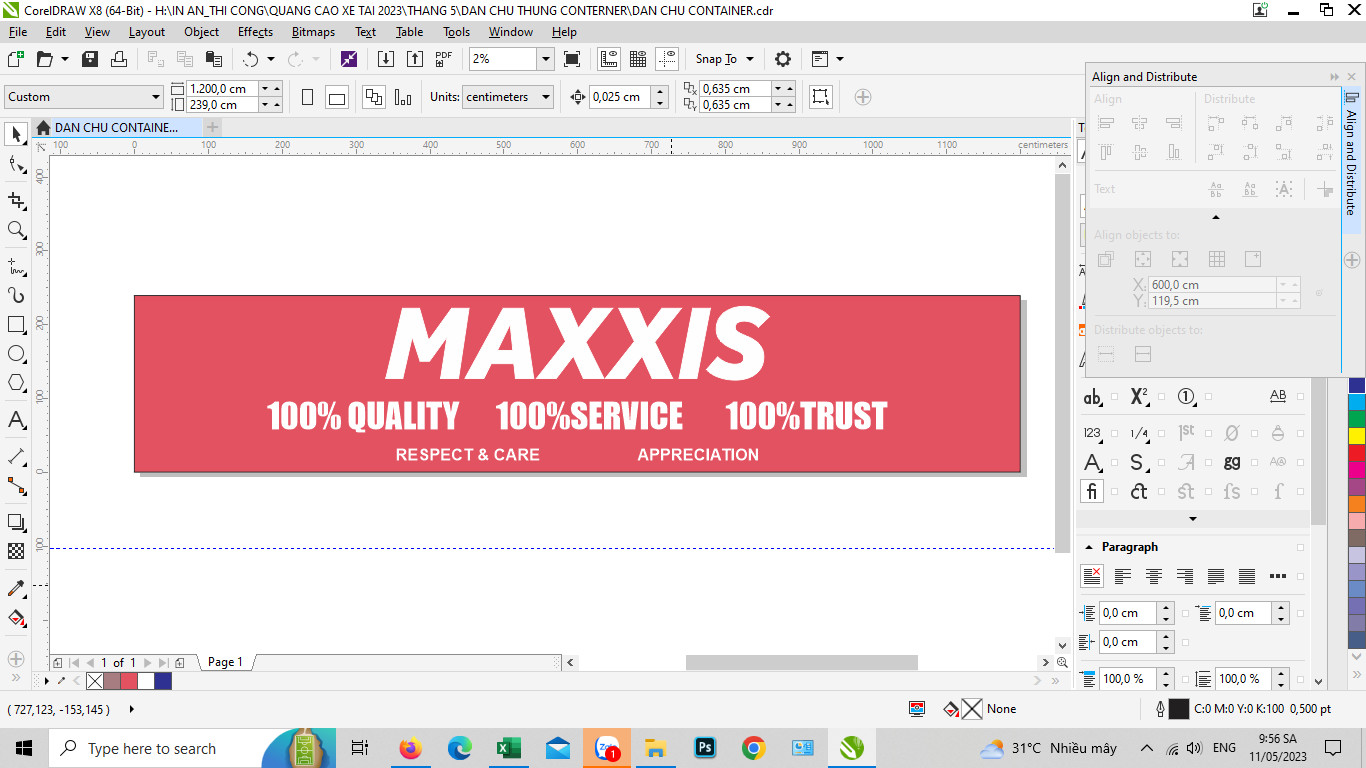
Task: Open fill color box in status bar
Action: 971,709
